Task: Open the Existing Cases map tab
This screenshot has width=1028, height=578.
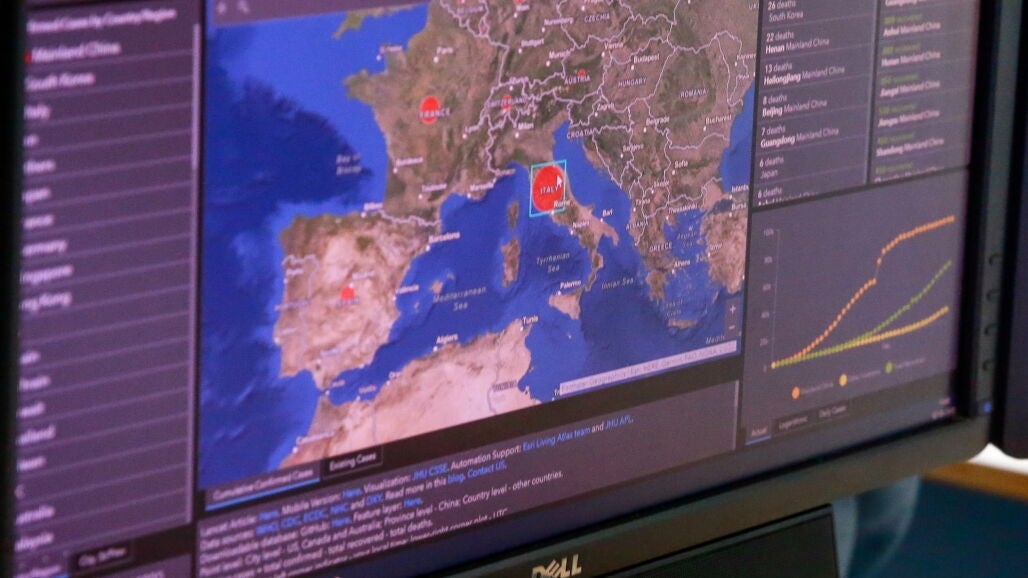Action: pyautogui.click(x=353, y=462)
